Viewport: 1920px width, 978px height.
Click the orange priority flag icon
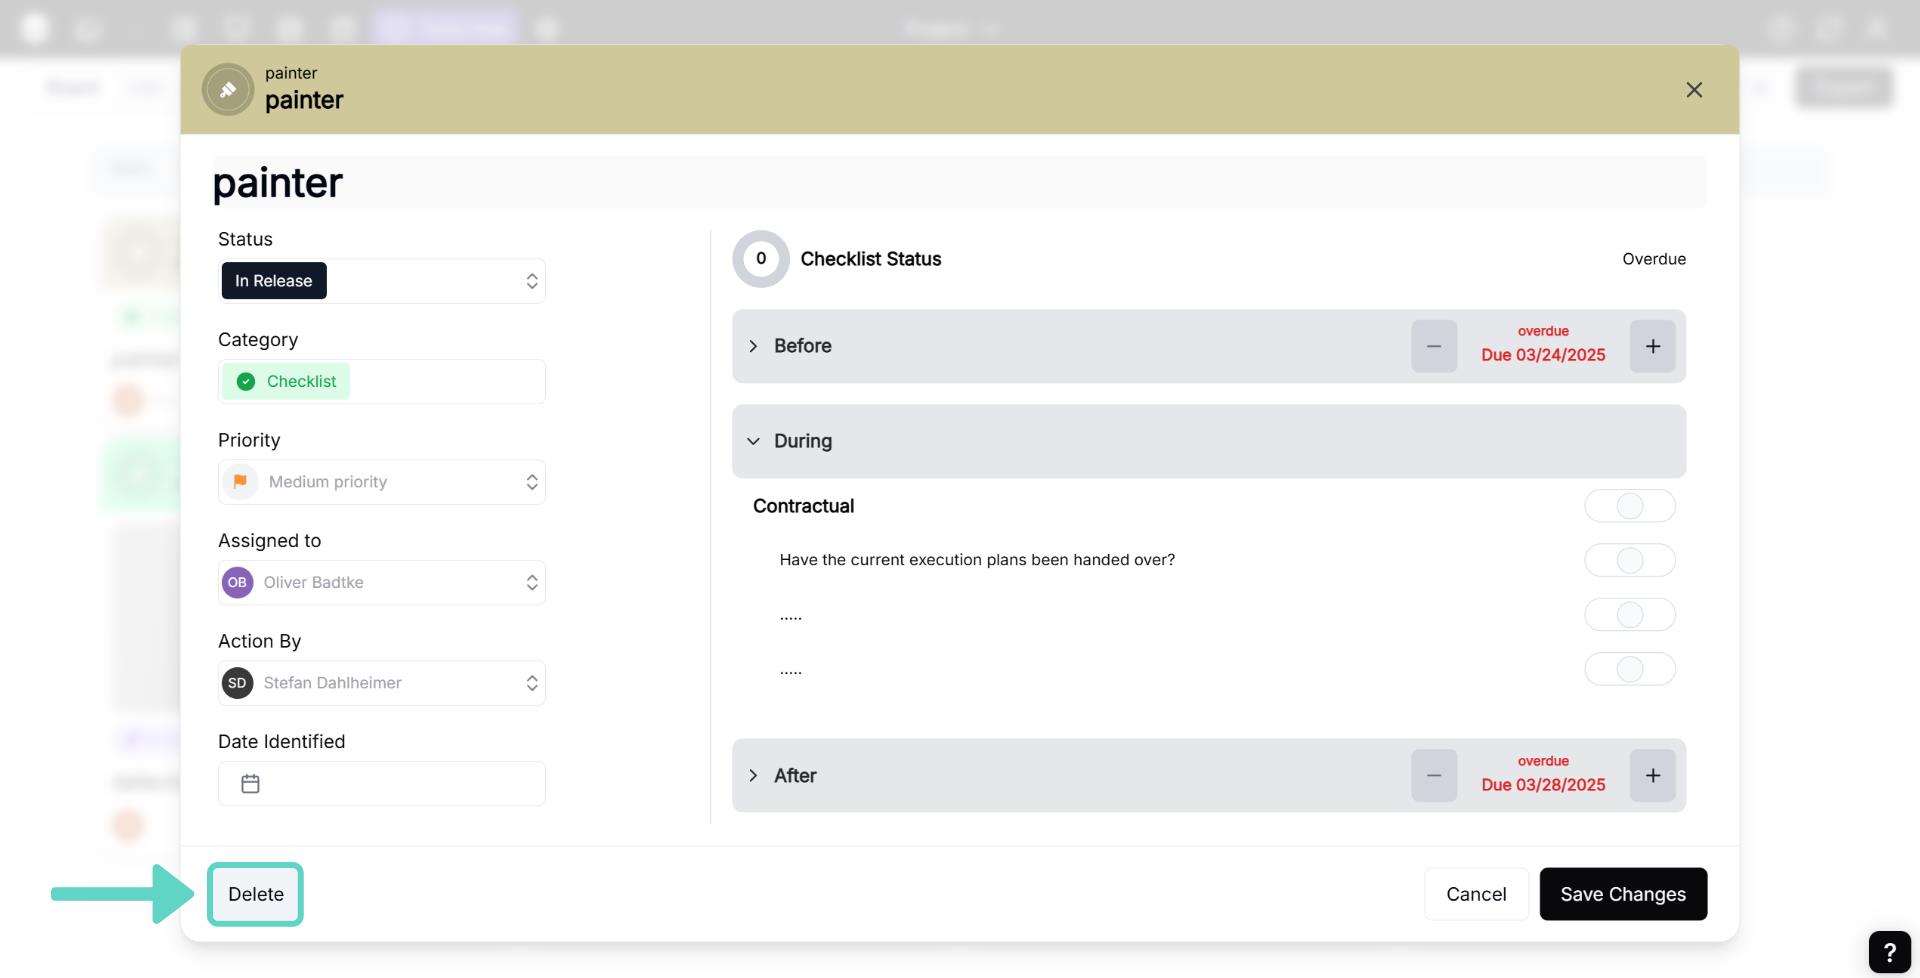coord(240,482)
